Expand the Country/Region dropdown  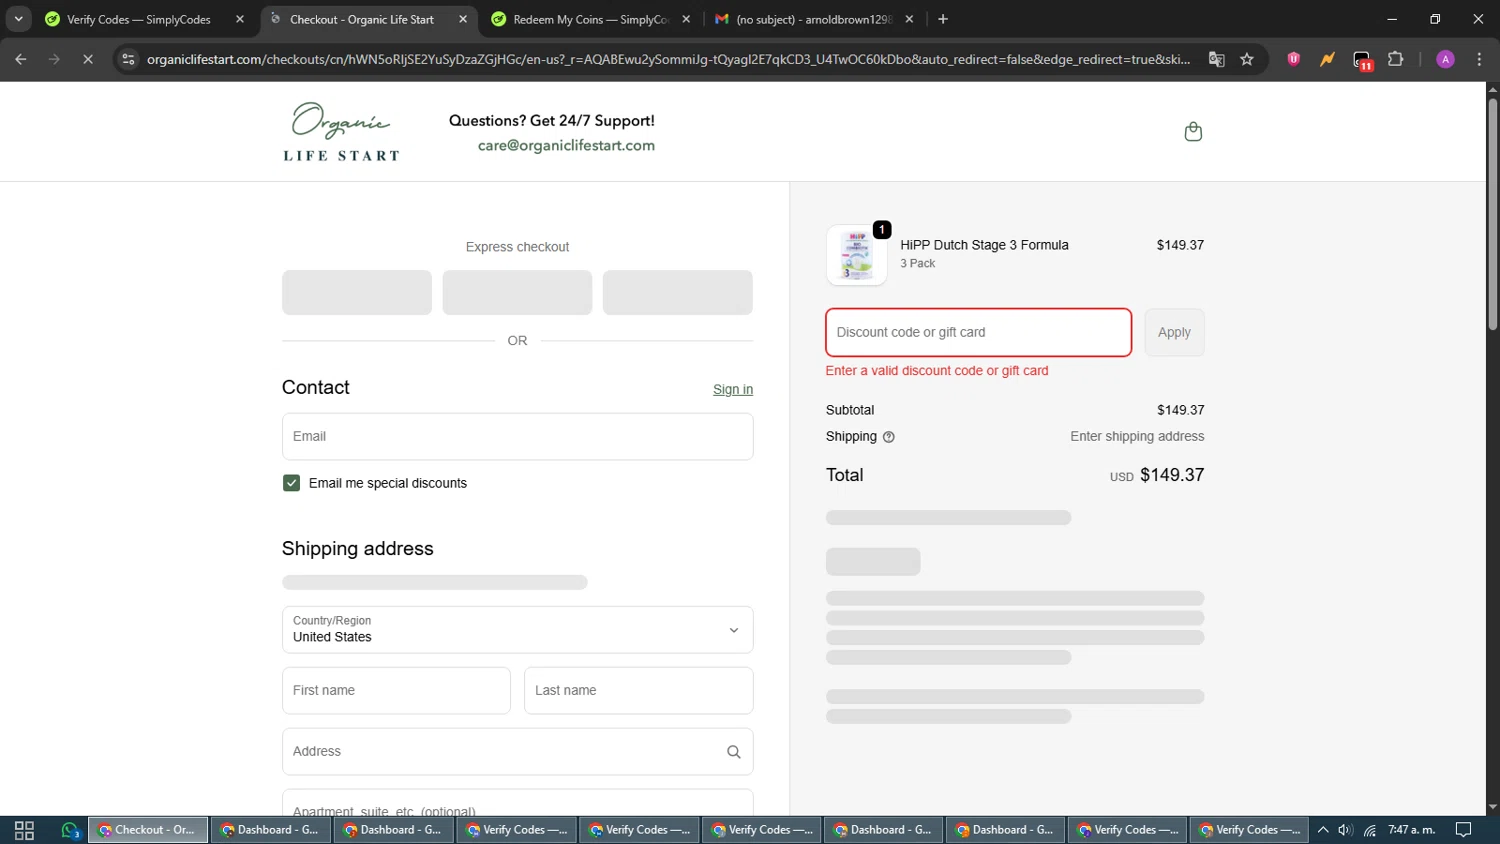517,630
